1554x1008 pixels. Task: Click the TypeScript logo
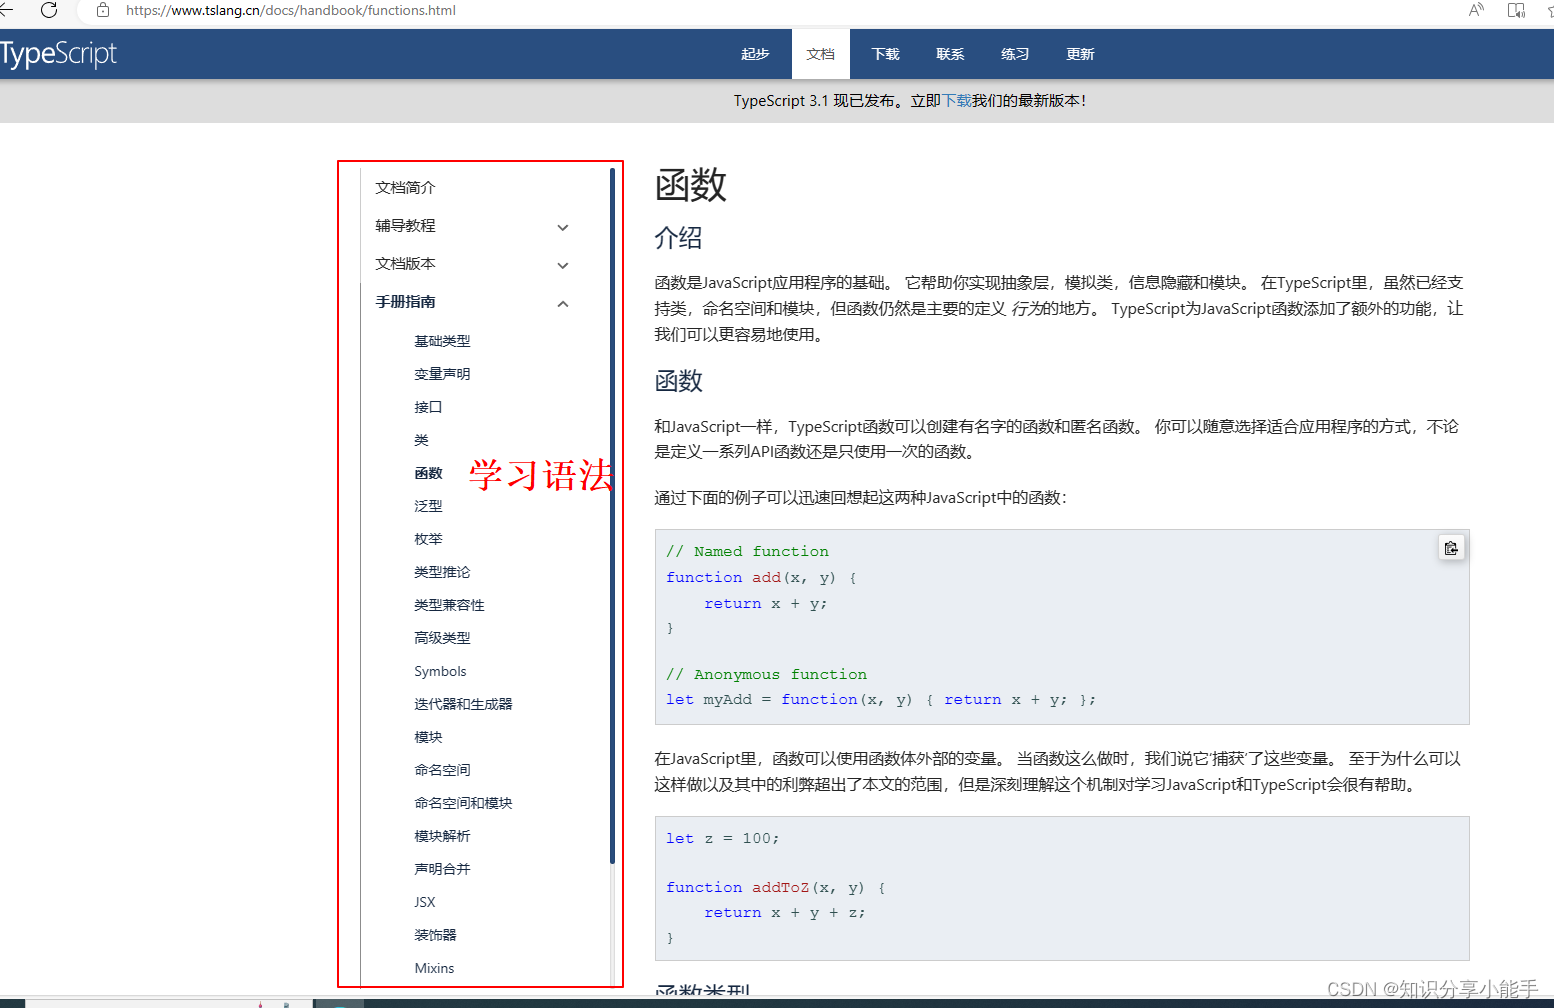(58, 54)
